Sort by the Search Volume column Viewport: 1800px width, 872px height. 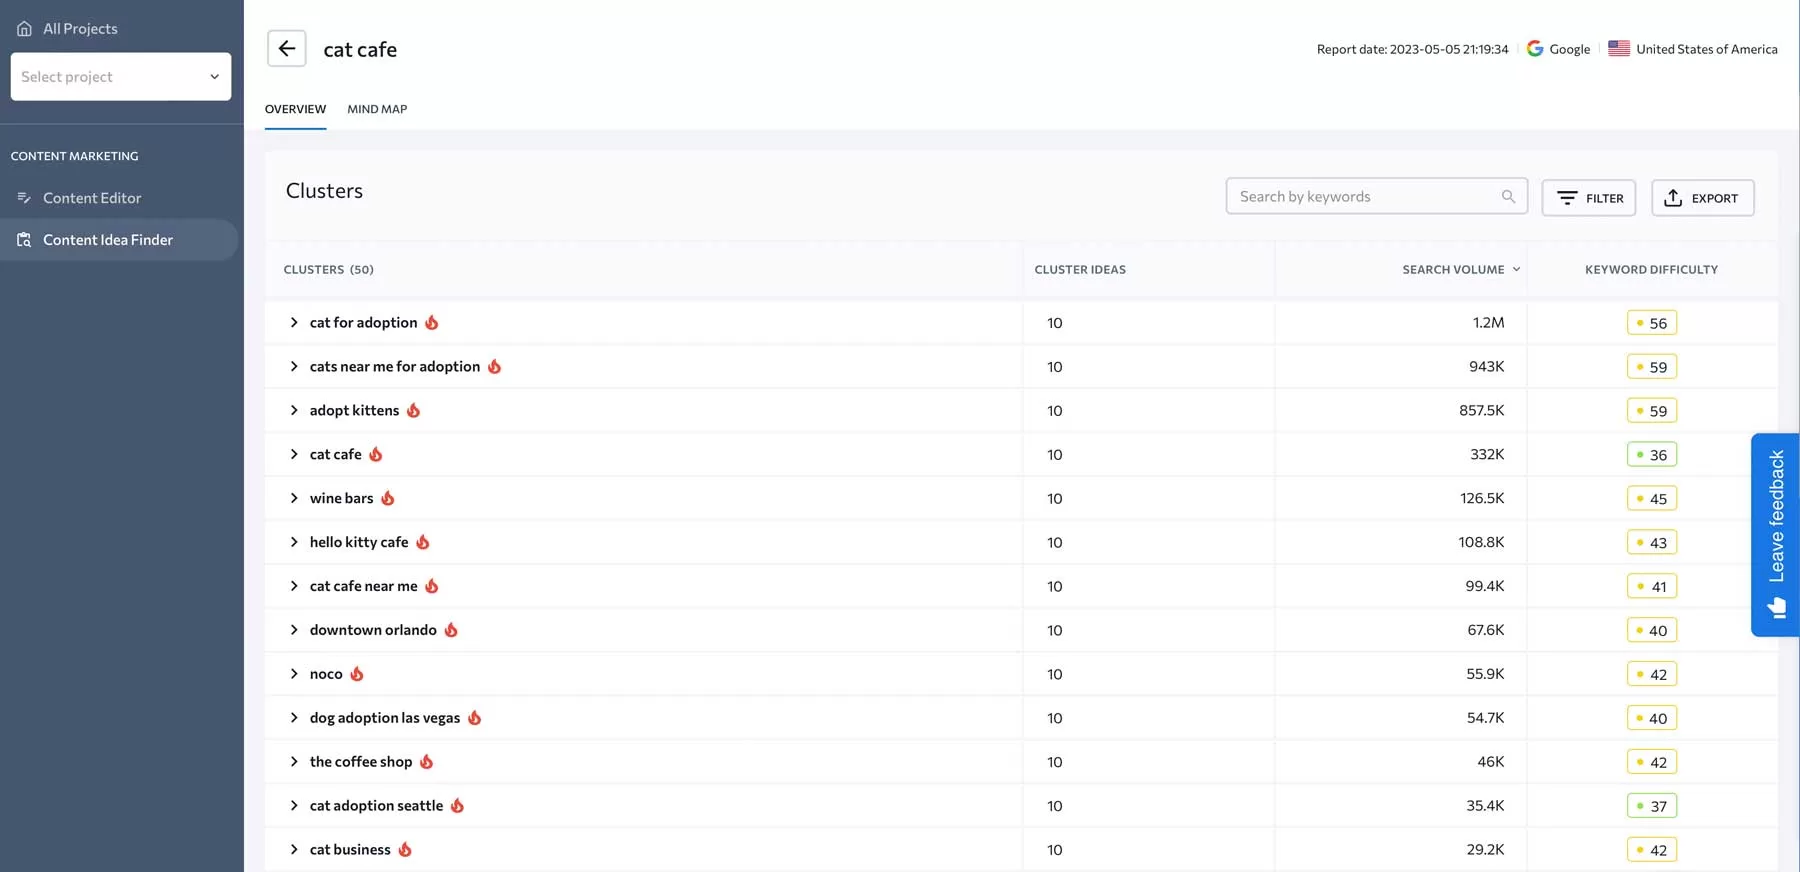[x=1460, y=270]
